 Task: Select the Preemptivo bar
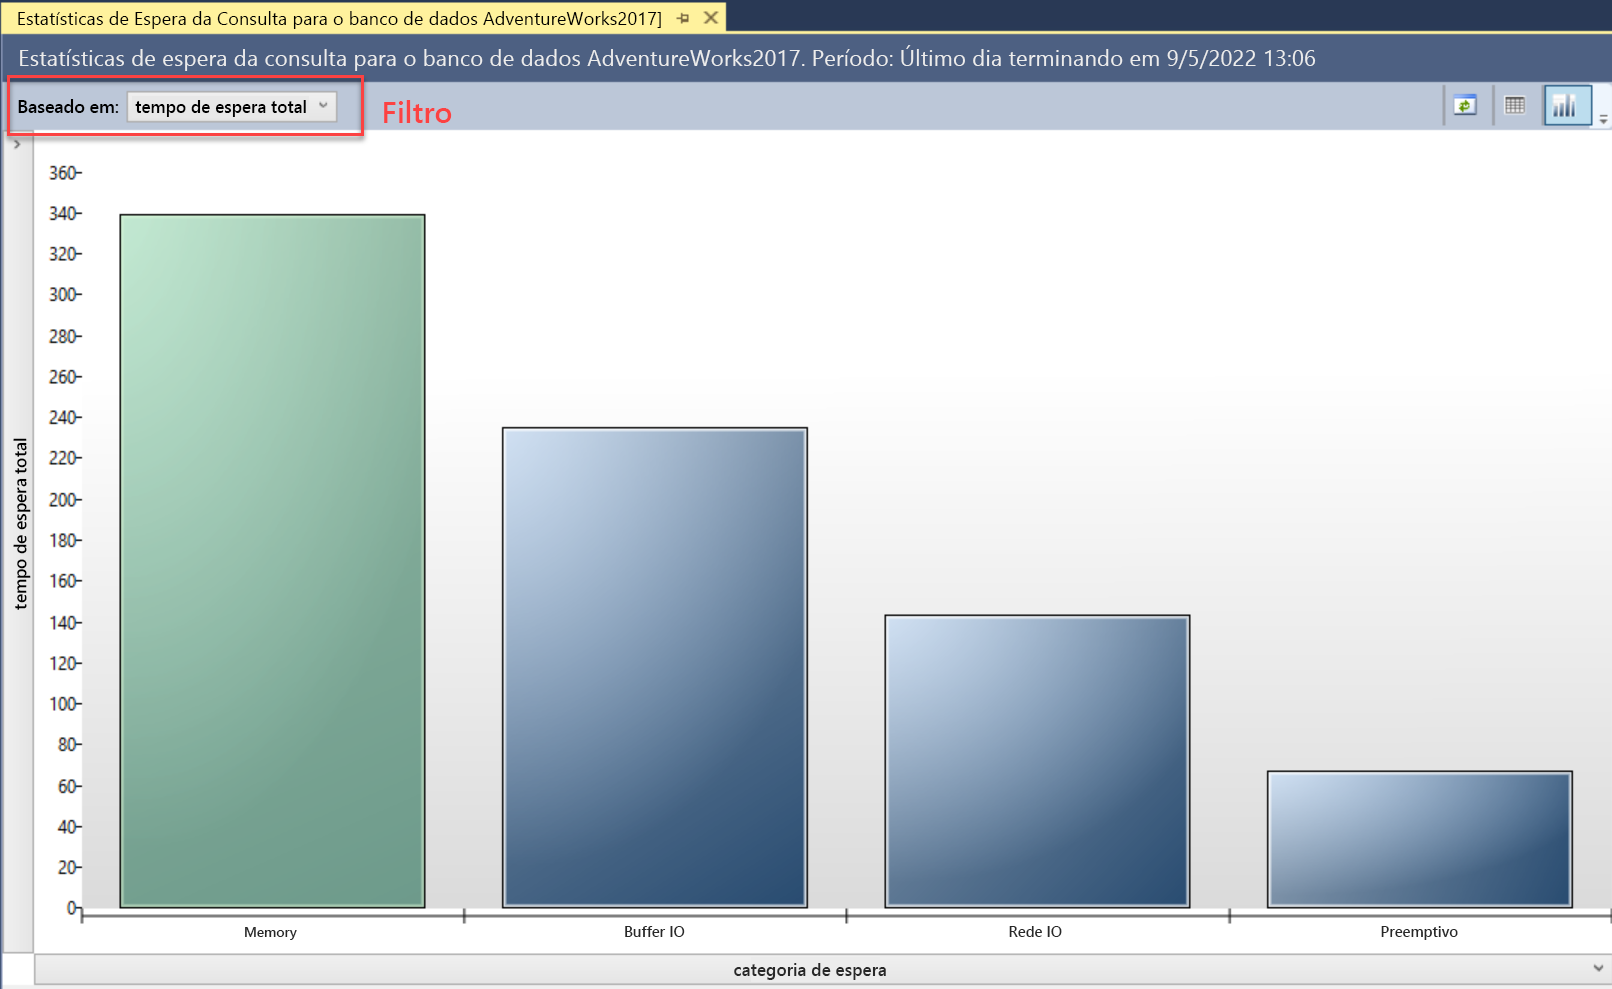pyautogui.click(x=1420, y=839)
